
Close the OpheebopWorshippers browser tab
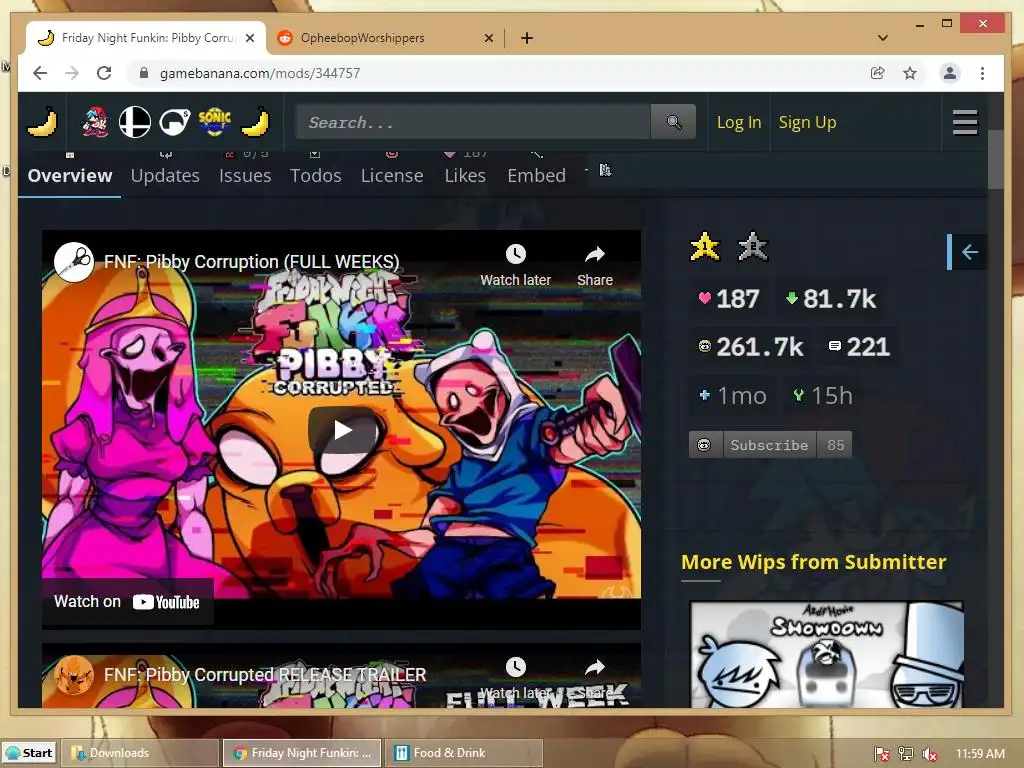tap(488, 38)
